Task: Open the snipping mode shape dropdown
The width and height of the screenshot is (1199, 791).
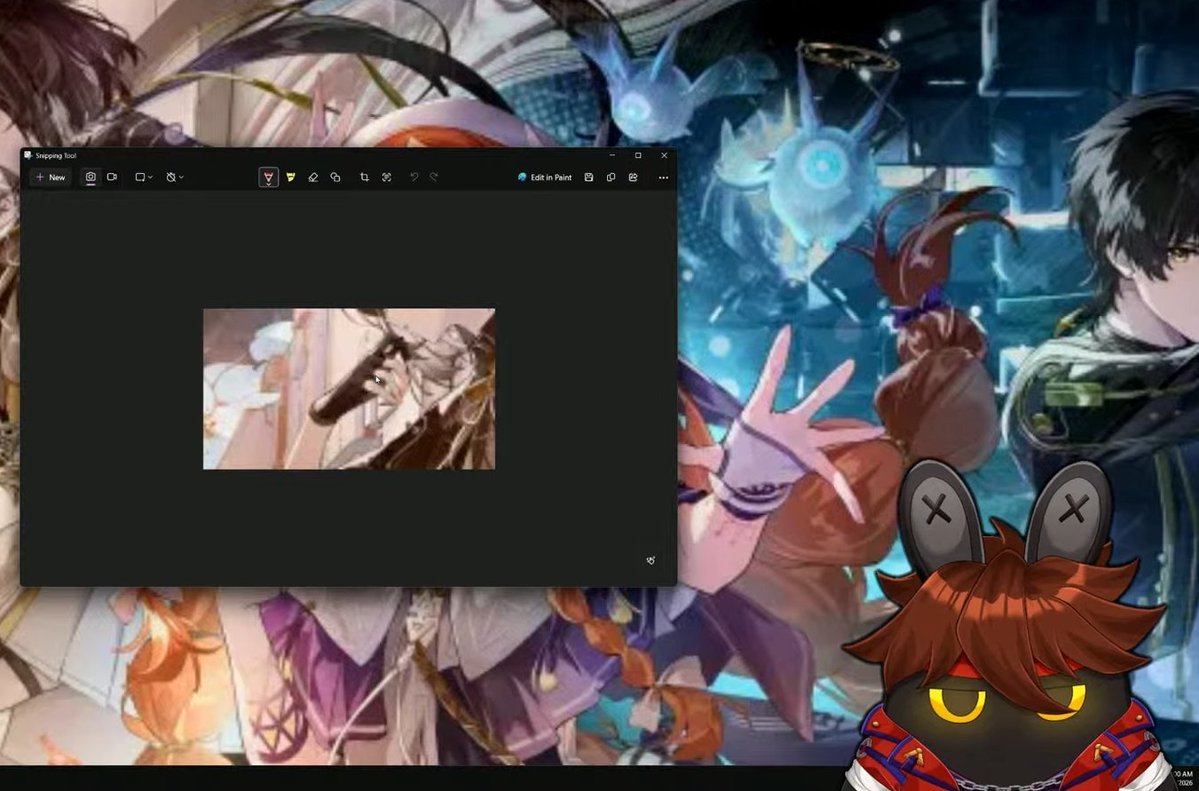Action: [144, 177]
